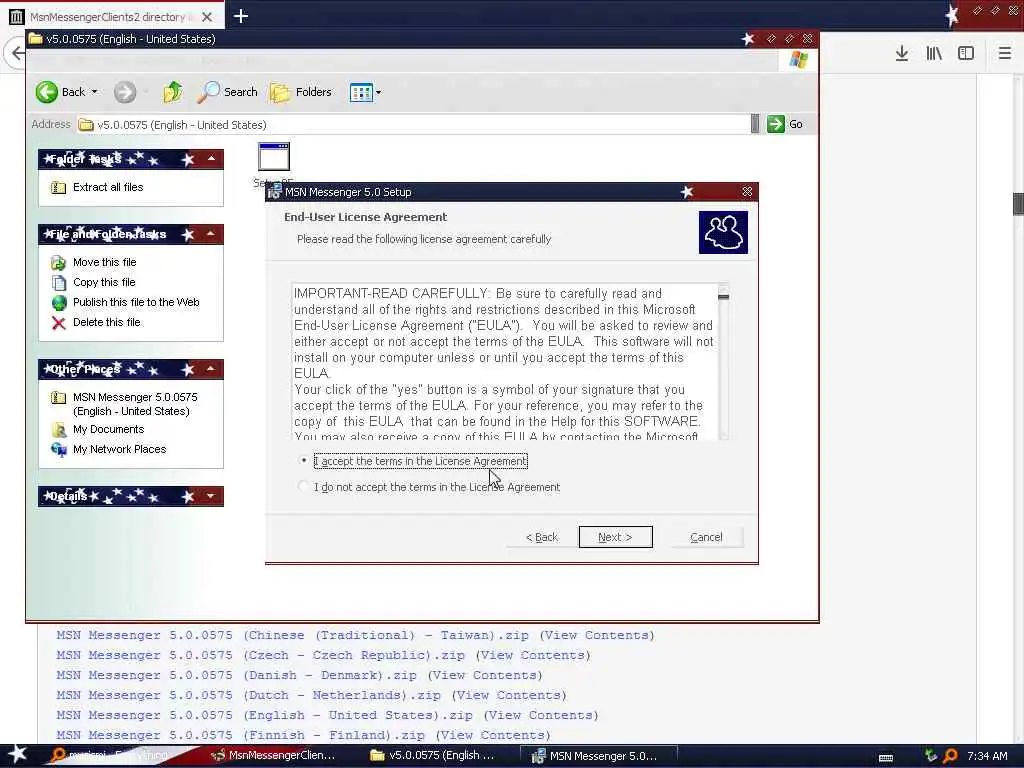Collapse File and Folder Tasks panel

[211, 234]
